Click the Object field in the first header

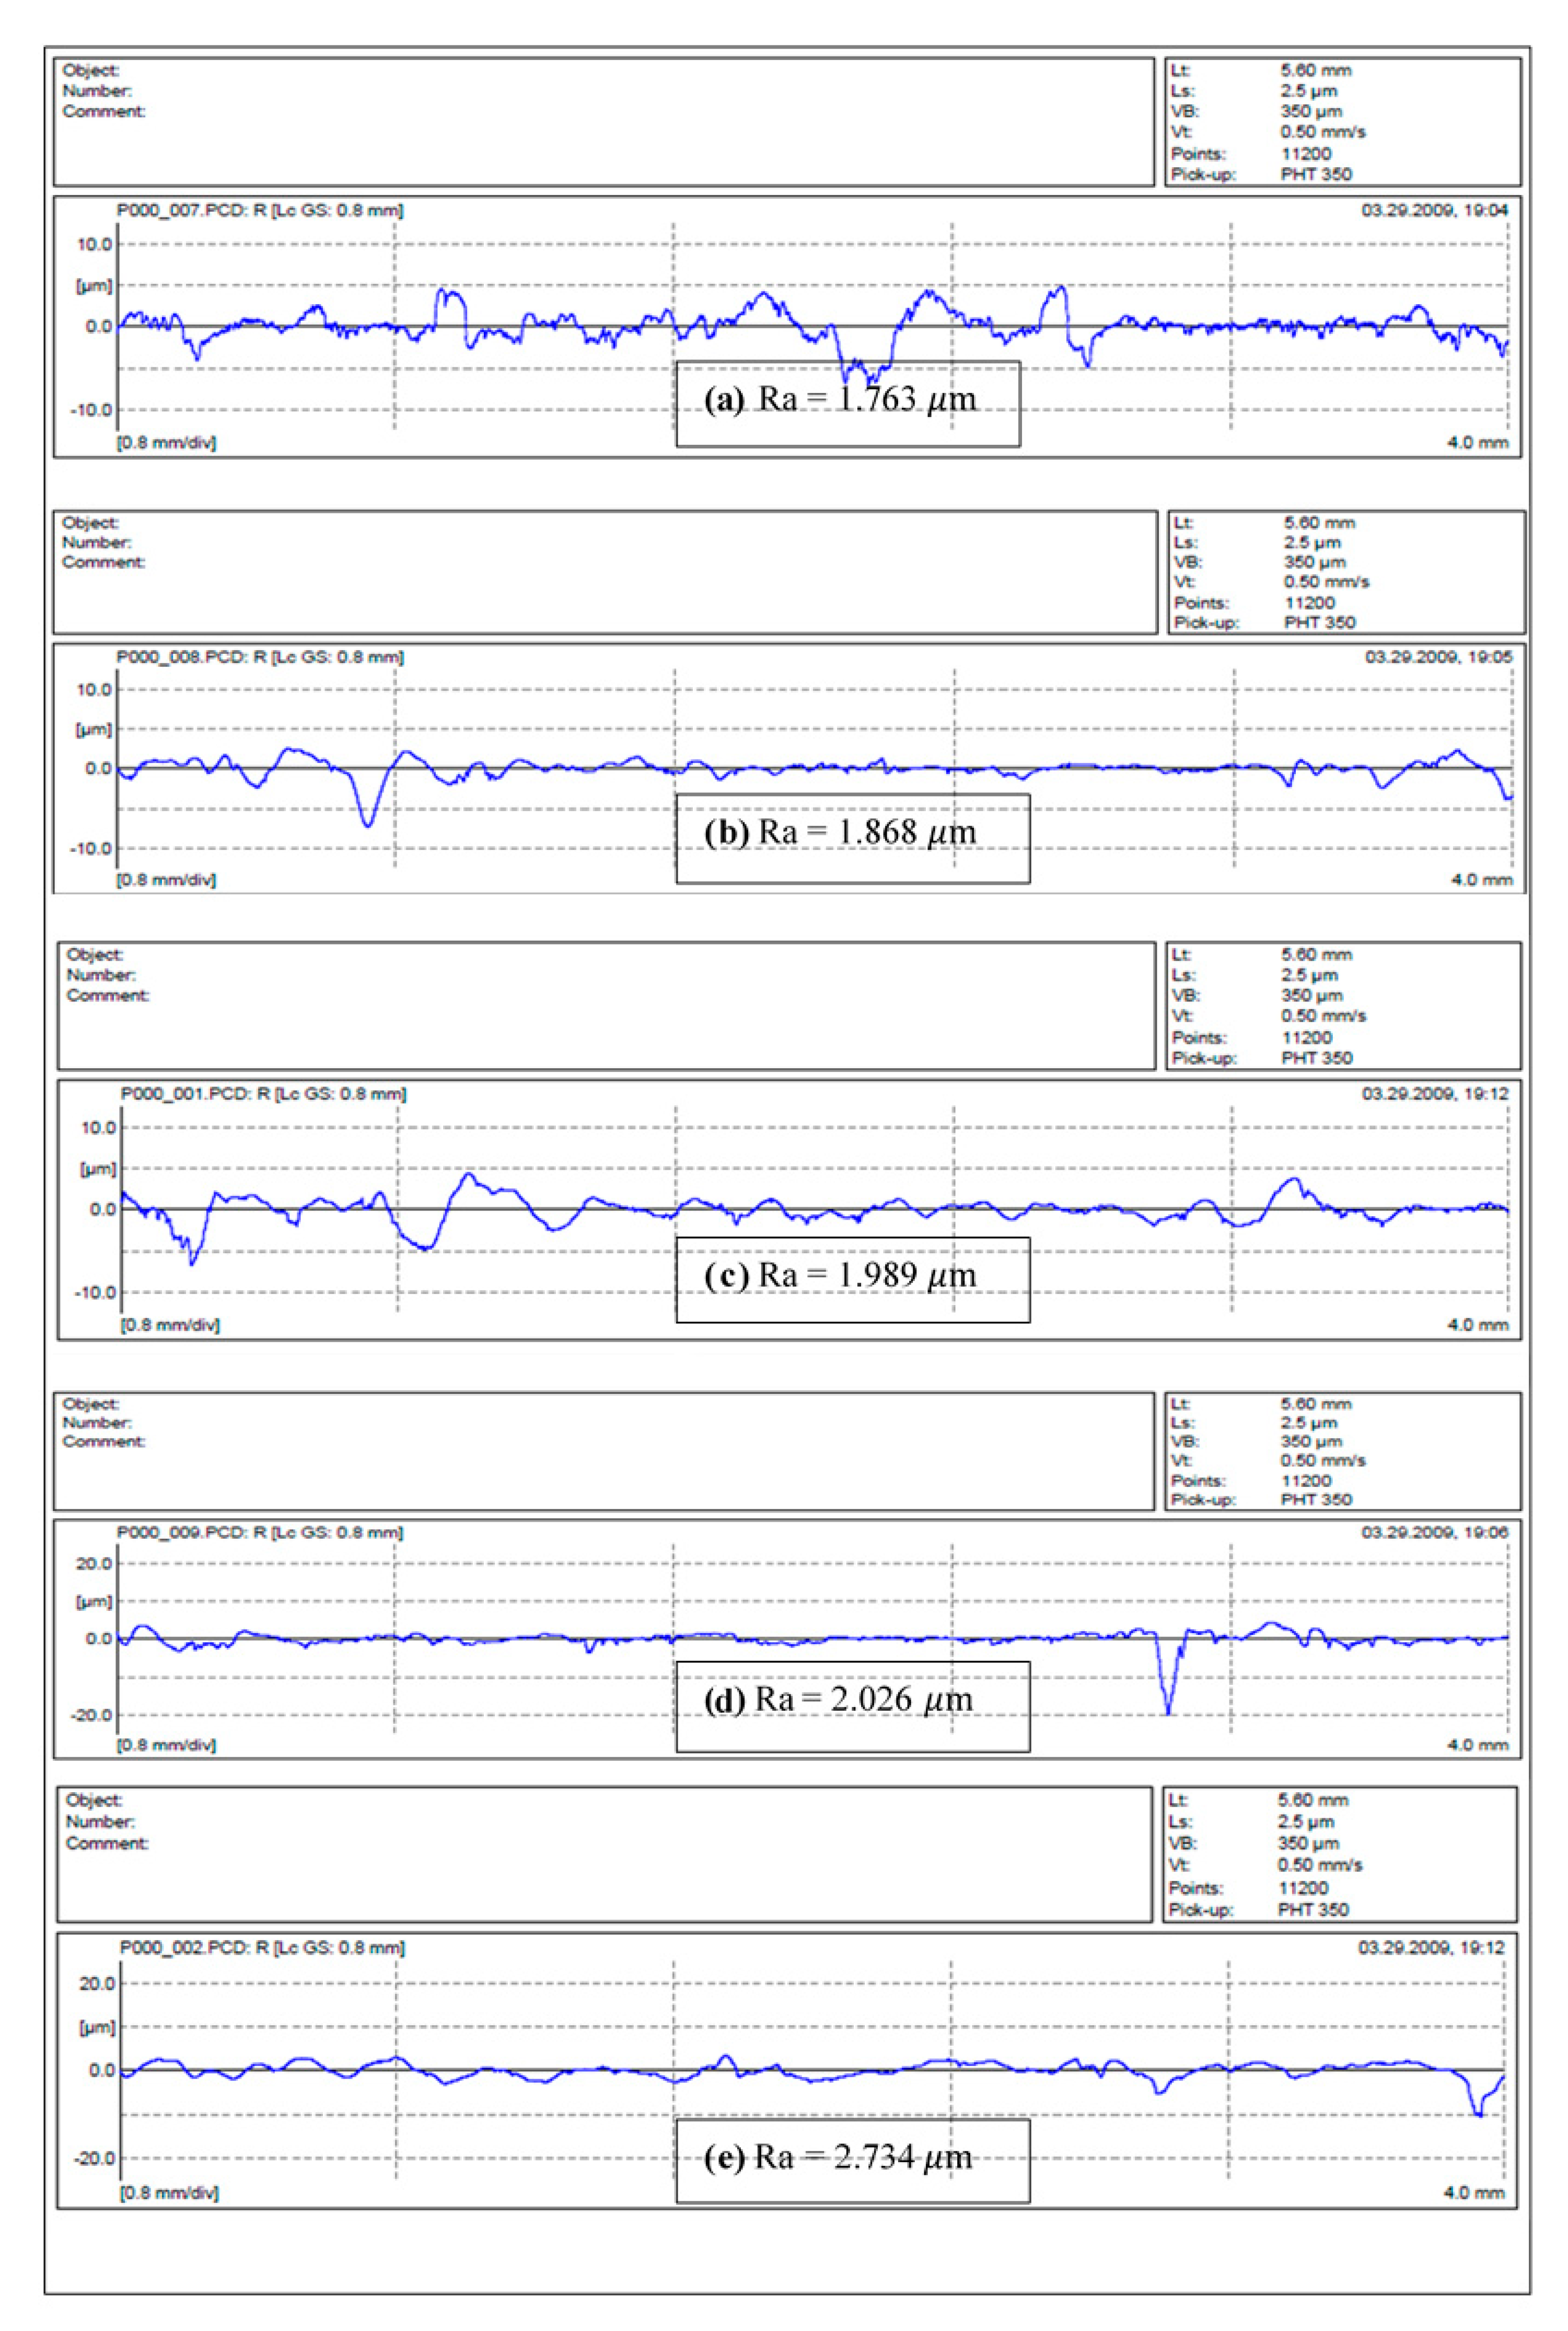pos(91,70)
